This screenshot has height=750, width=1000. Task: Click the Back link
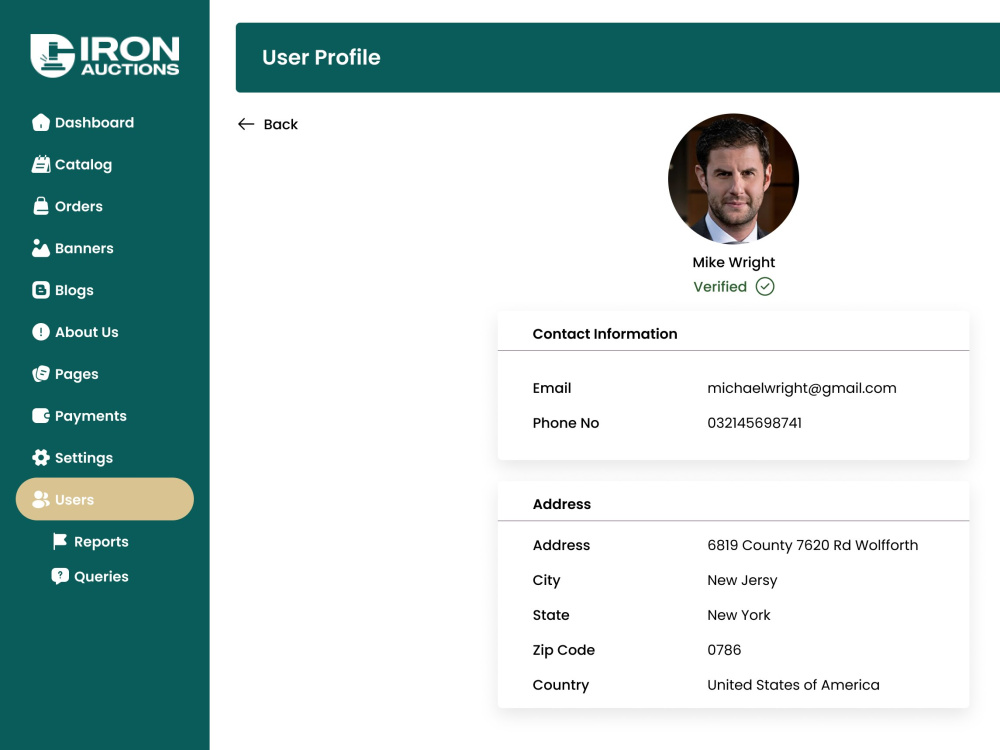[x=268, y=124]
